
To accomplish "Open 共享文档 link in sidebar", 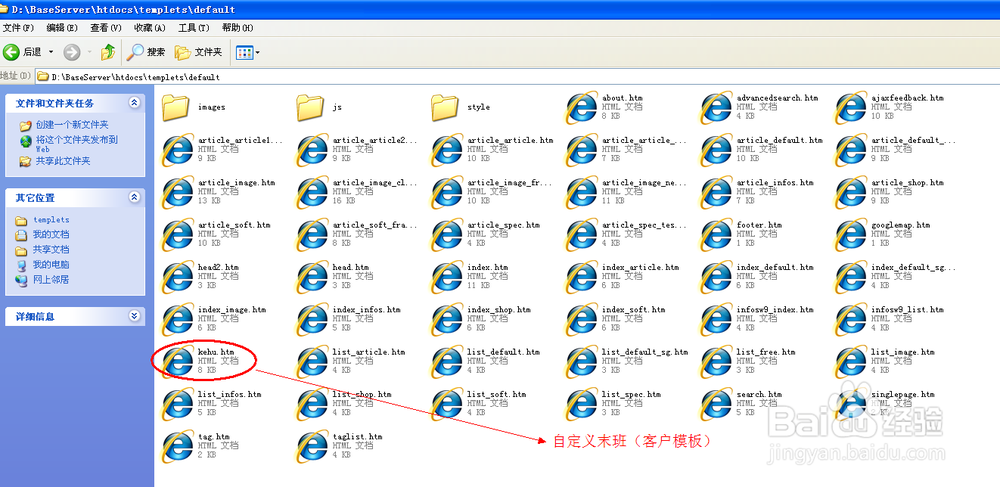I will tap(51, 249).
